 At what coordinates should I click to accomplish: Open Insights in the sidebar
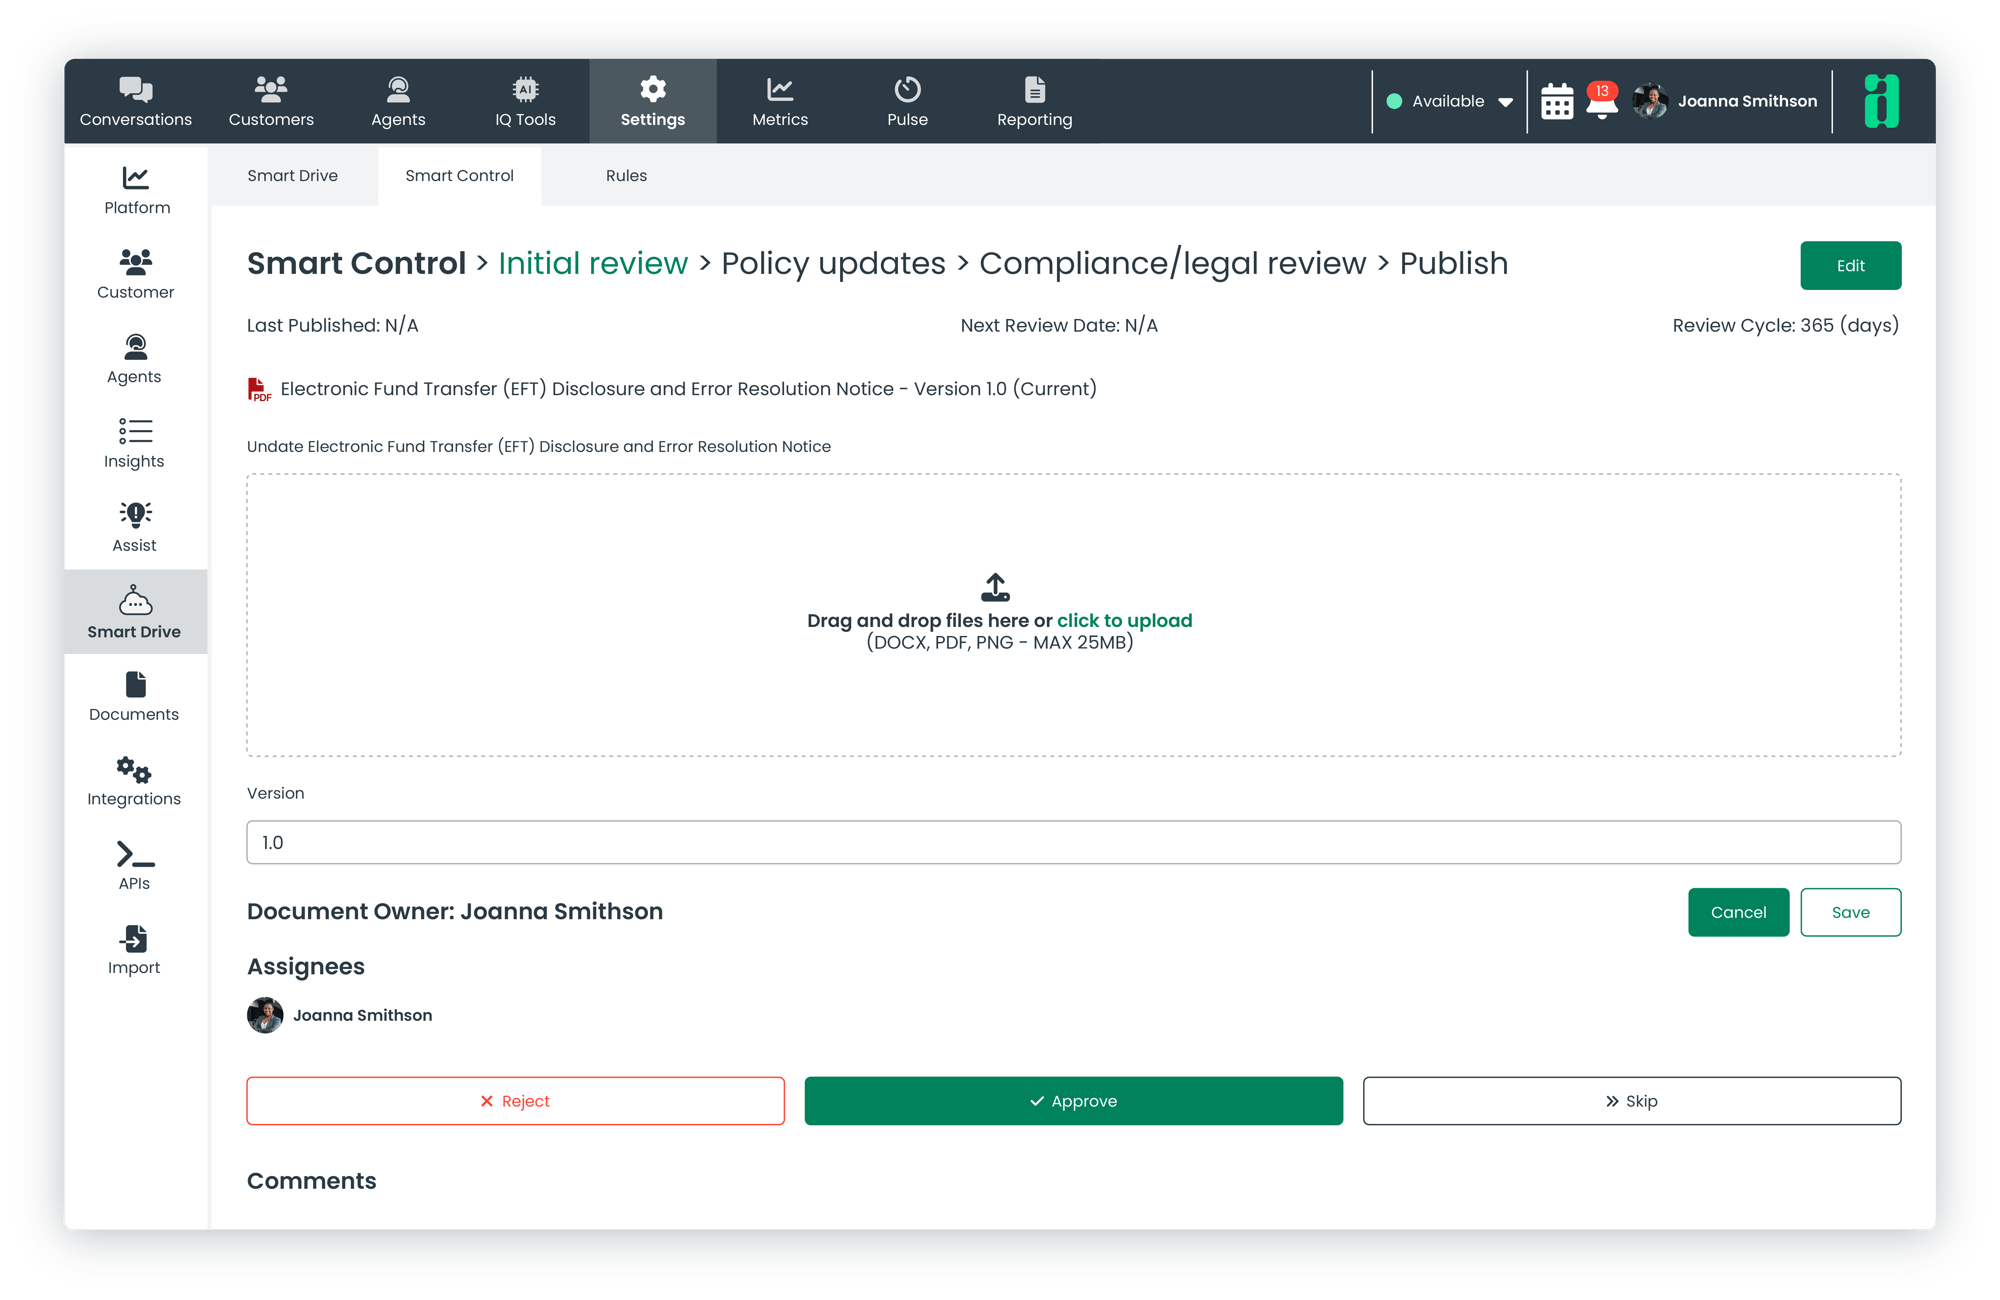coord(135,444)
